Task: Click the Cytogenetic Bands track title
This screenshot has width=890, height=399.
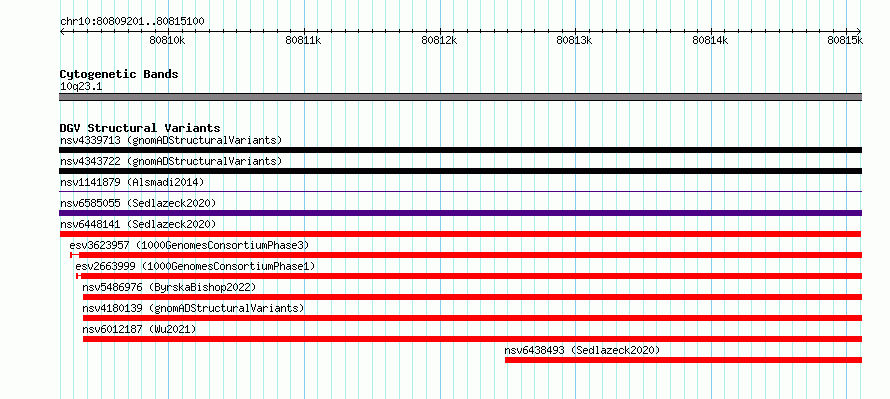Action: [119, 74]
